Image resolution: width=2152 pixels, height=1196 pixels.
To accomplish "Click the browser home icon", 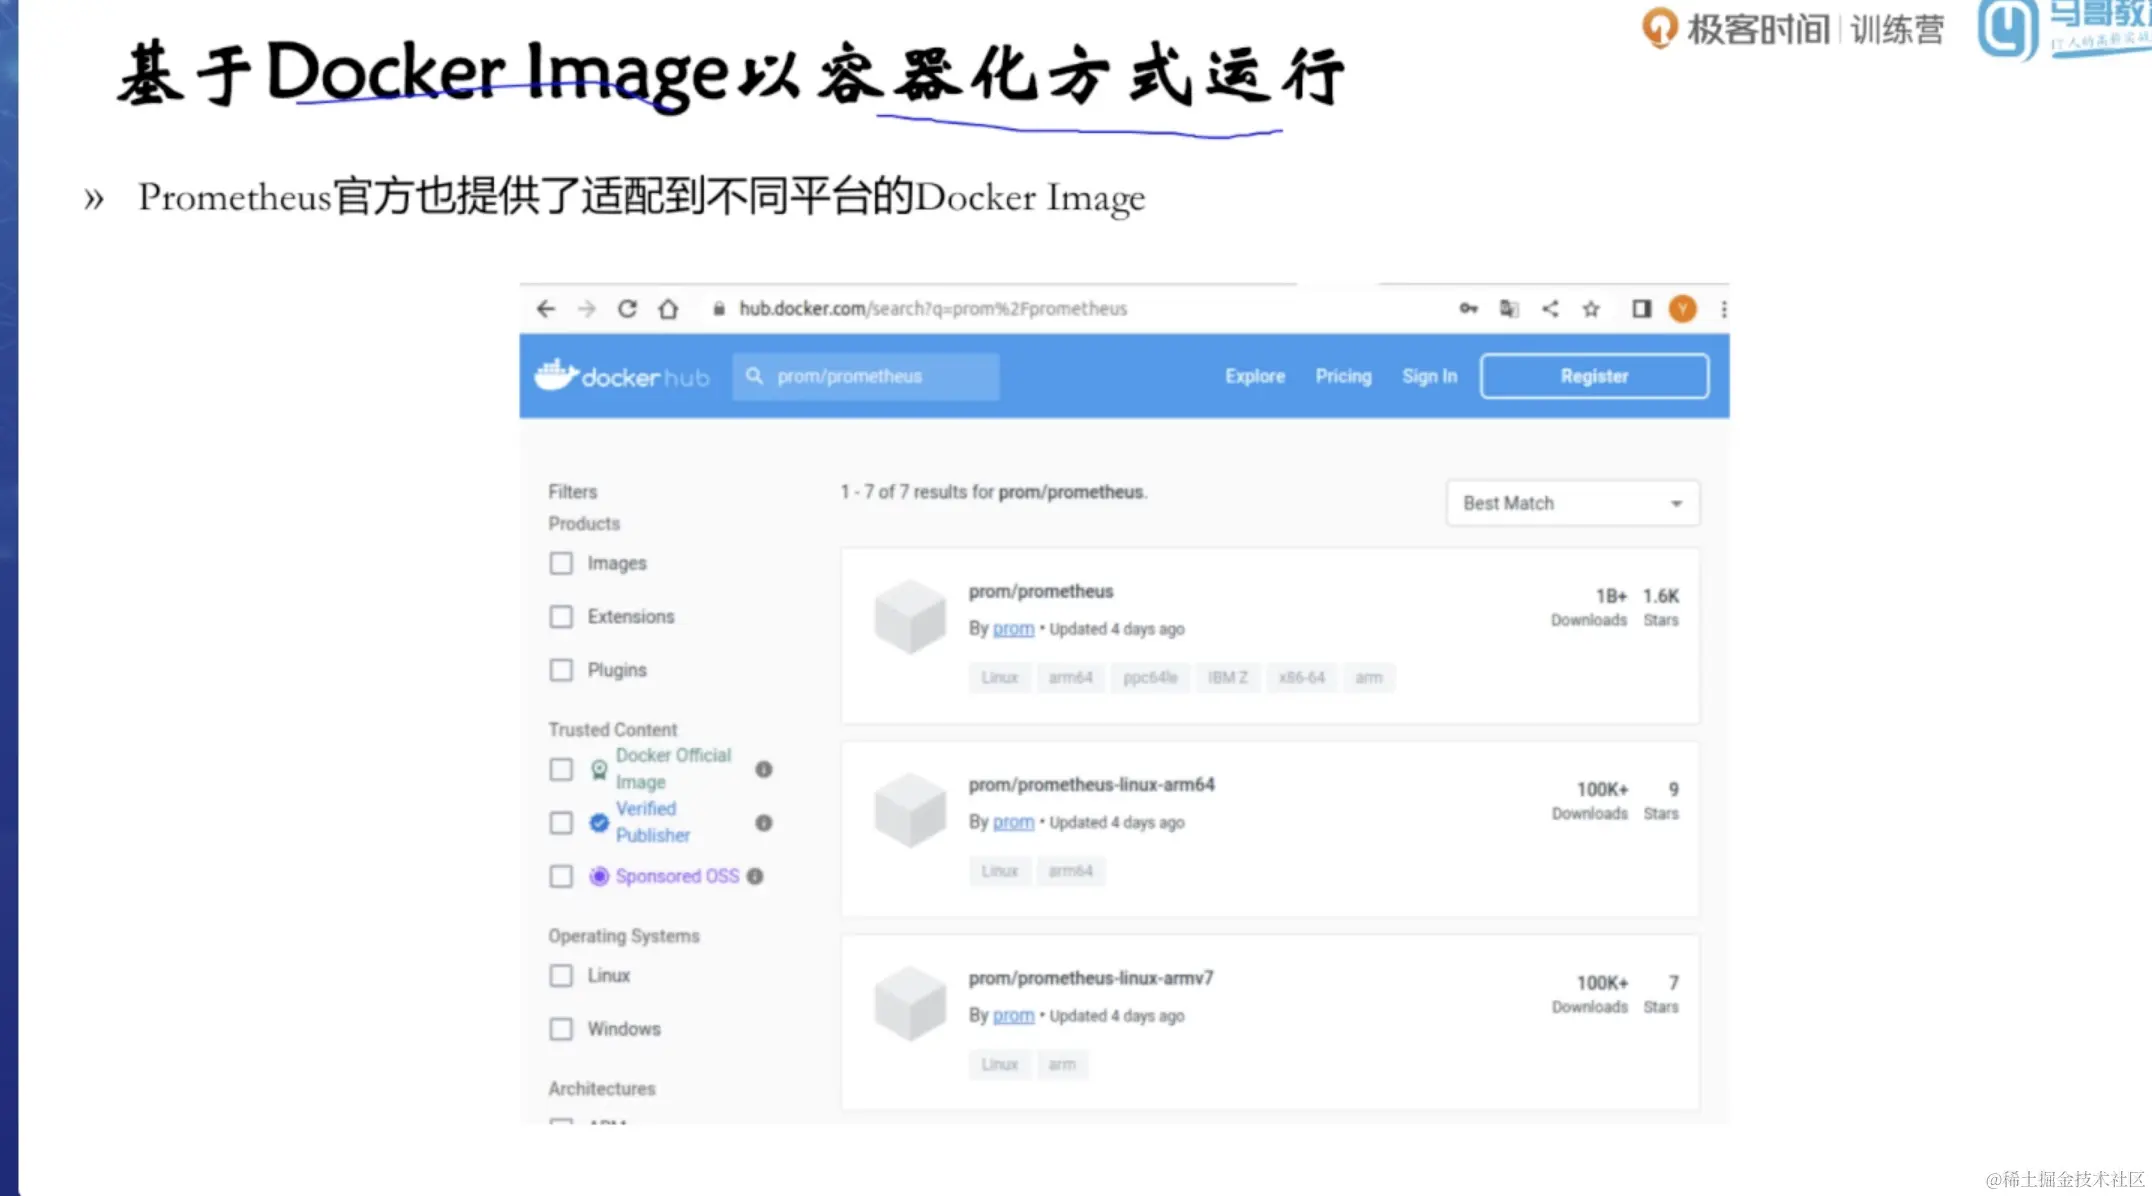I will point(668,309).
